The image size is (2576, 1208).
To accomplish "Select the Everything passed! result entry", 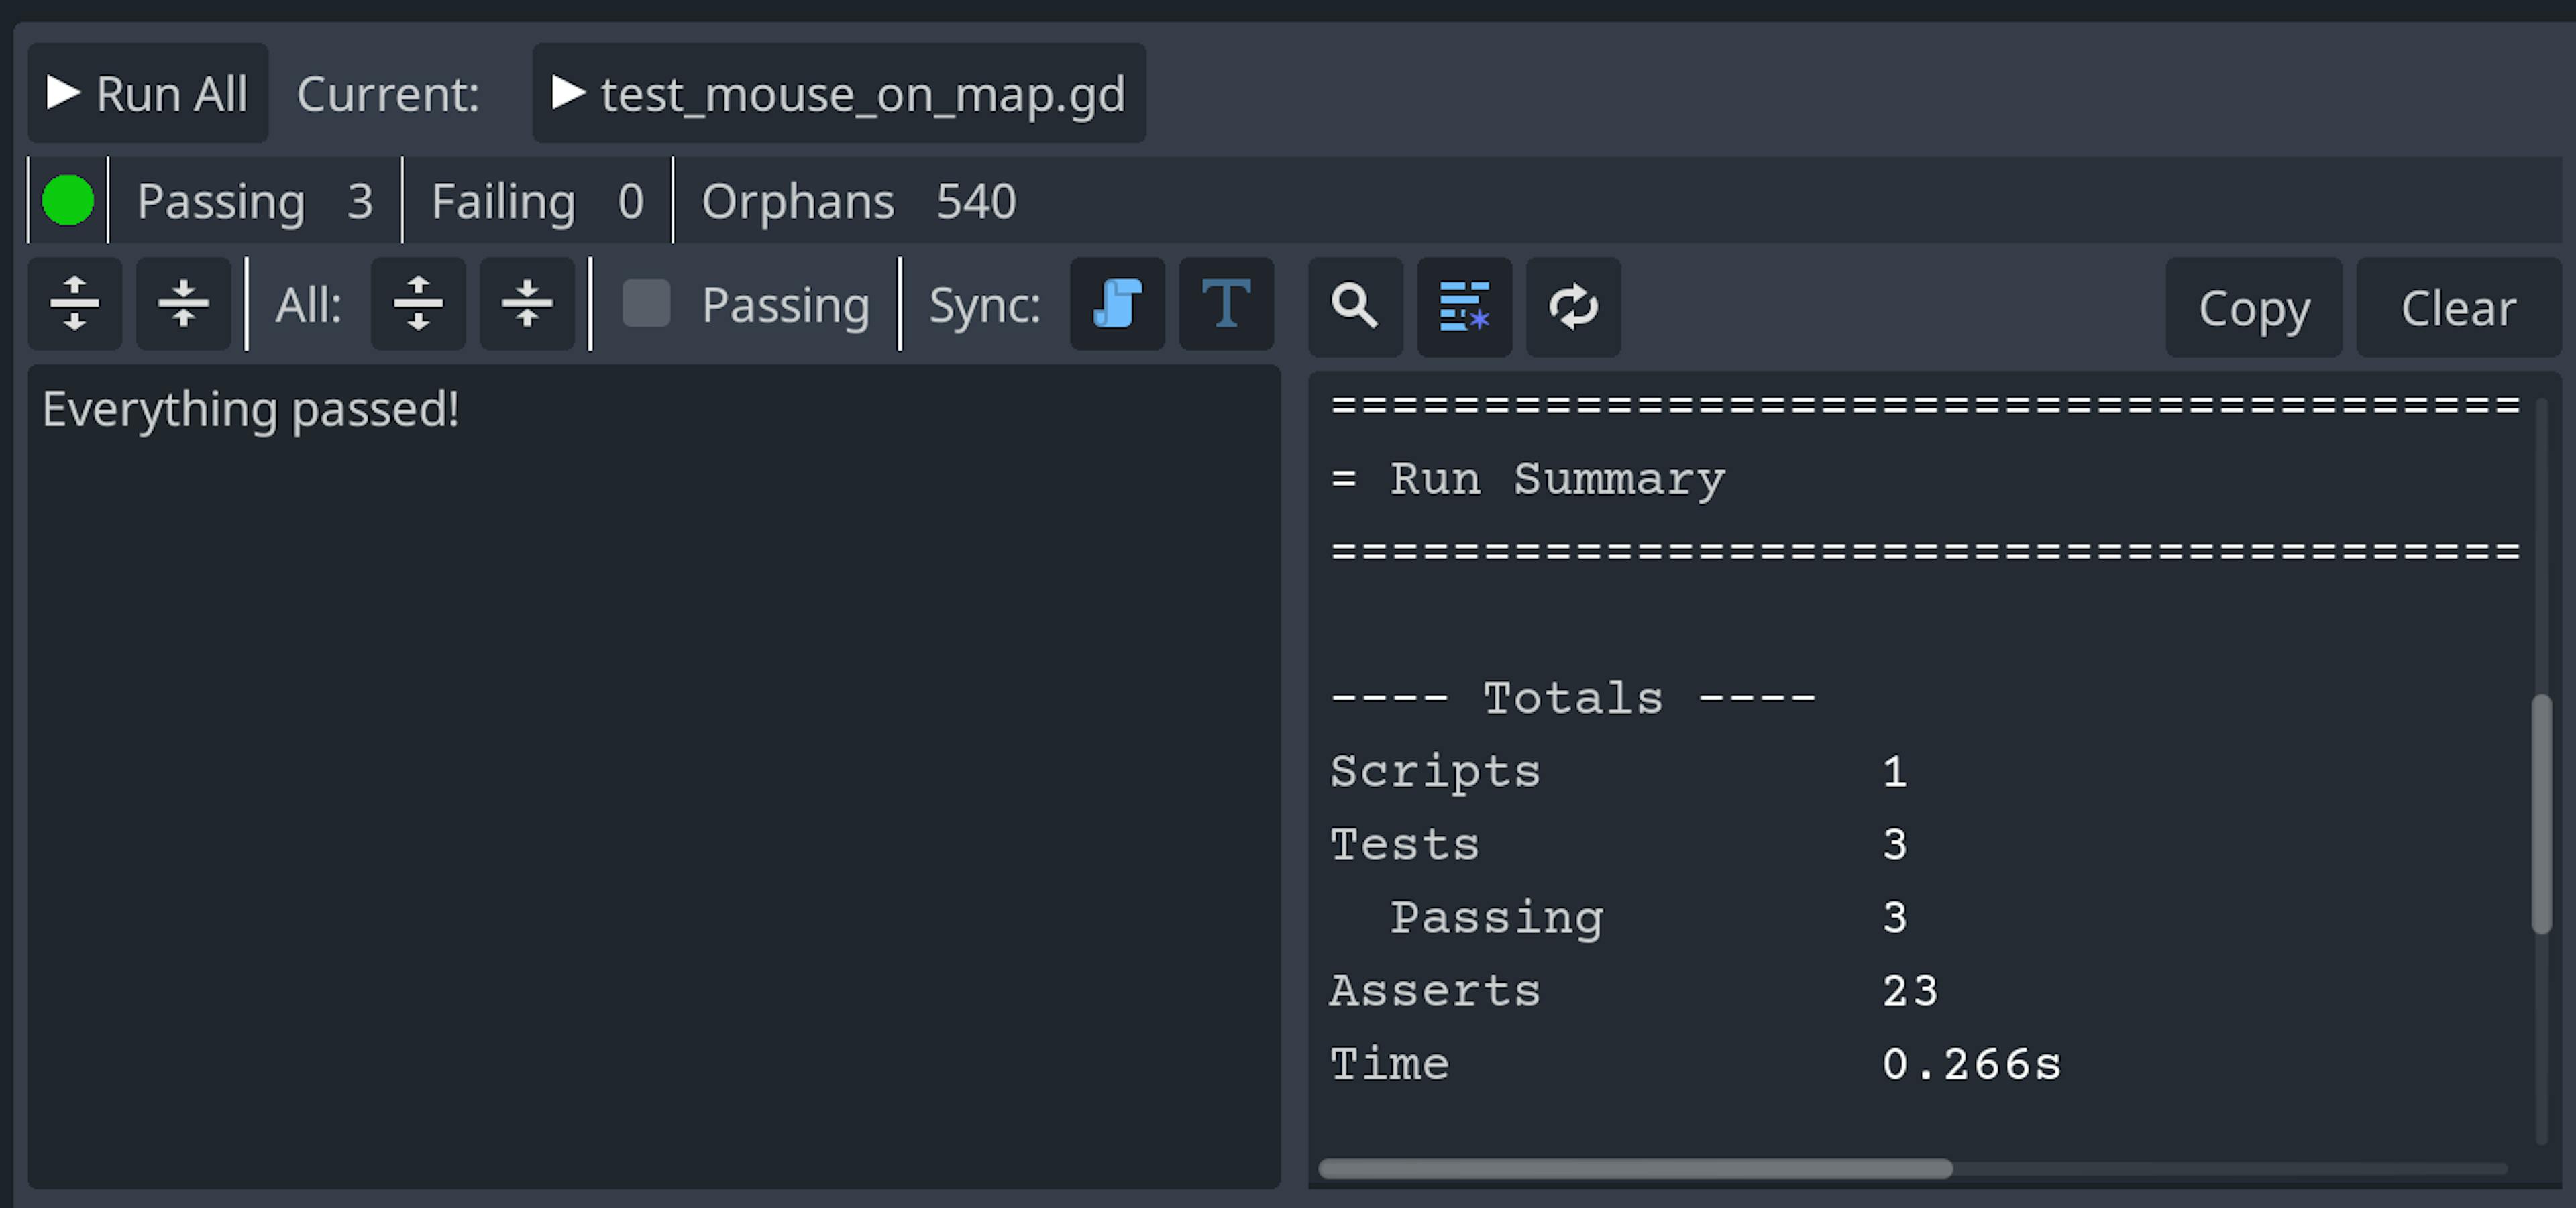I will tap(251, 410).
